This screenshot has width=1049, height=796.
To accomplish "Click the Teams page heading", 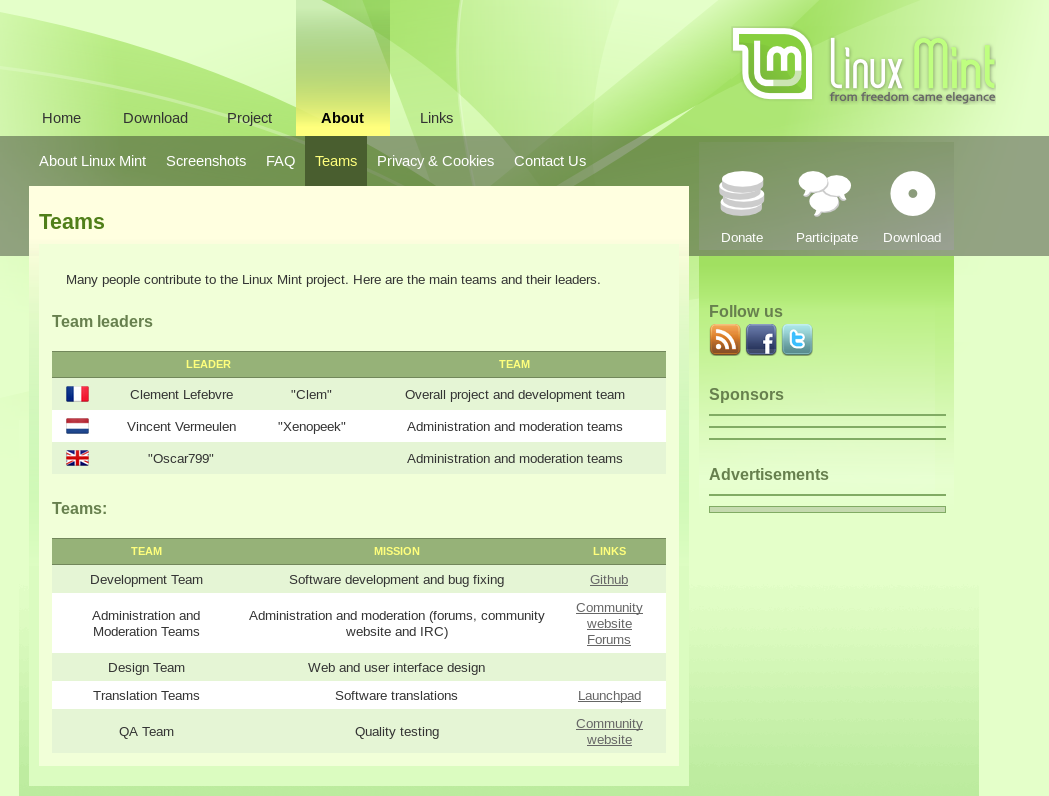I will (72, 221).
